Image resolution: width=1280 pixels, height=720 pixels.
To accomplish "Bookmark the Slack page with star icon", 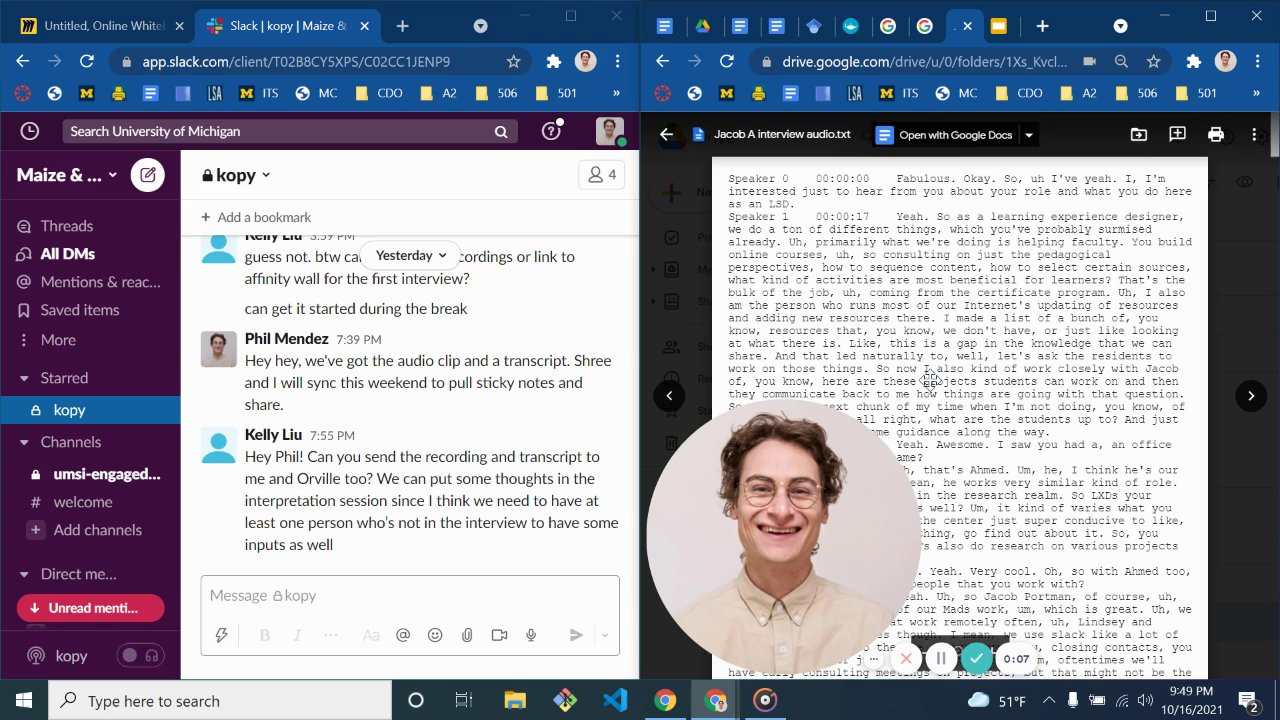I will [514, 62].
